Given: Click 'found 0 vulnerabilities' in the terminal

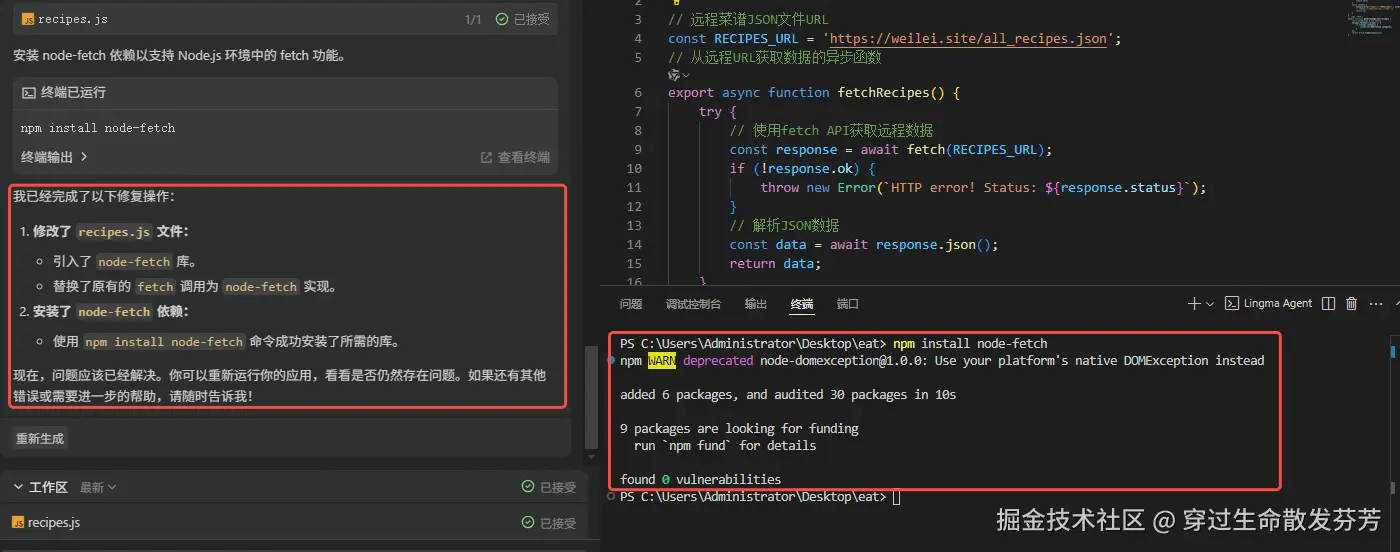Looking at the screenshot, I should [x=700, y=479].
